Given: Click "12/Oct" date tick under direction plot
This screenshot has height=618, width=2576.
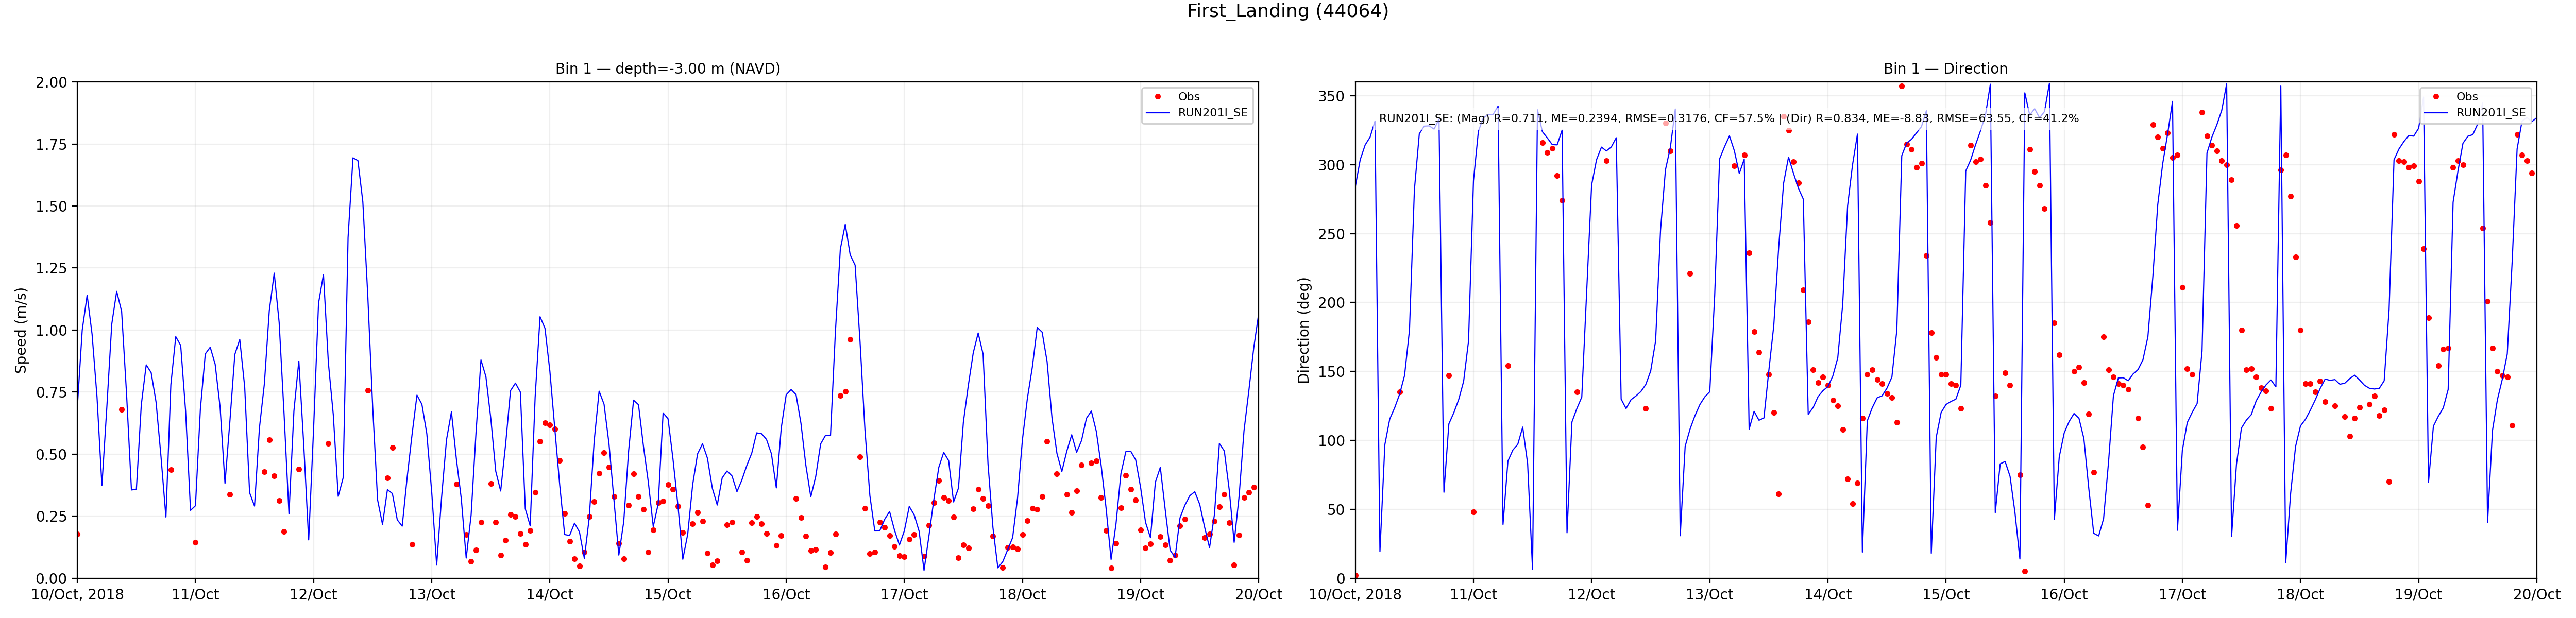Looking at the screenshot, I should pos(1591,595).
